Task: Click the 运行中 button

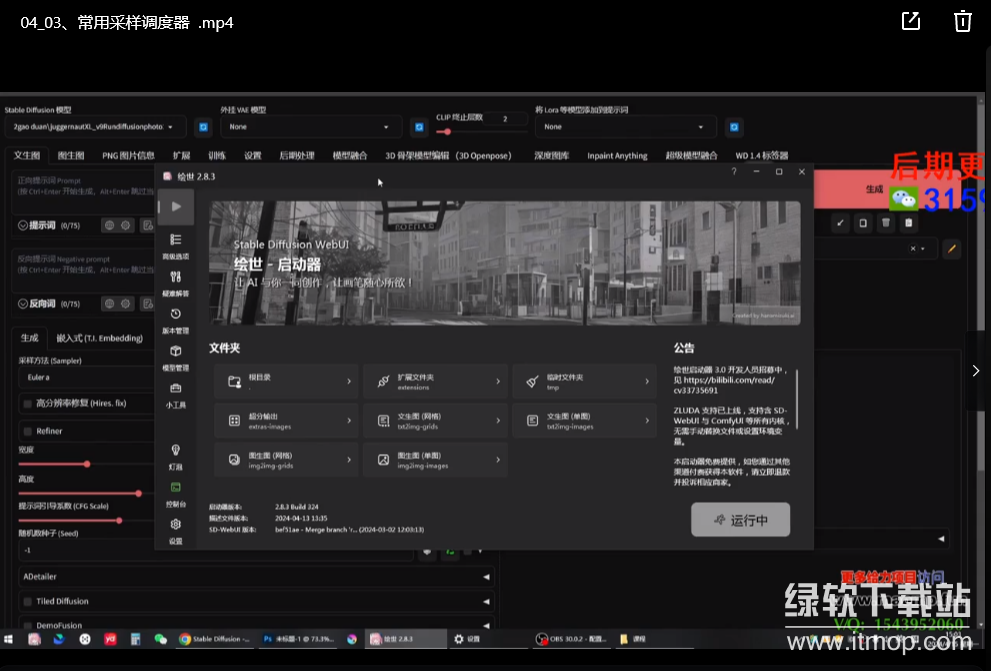Action: 740,519
